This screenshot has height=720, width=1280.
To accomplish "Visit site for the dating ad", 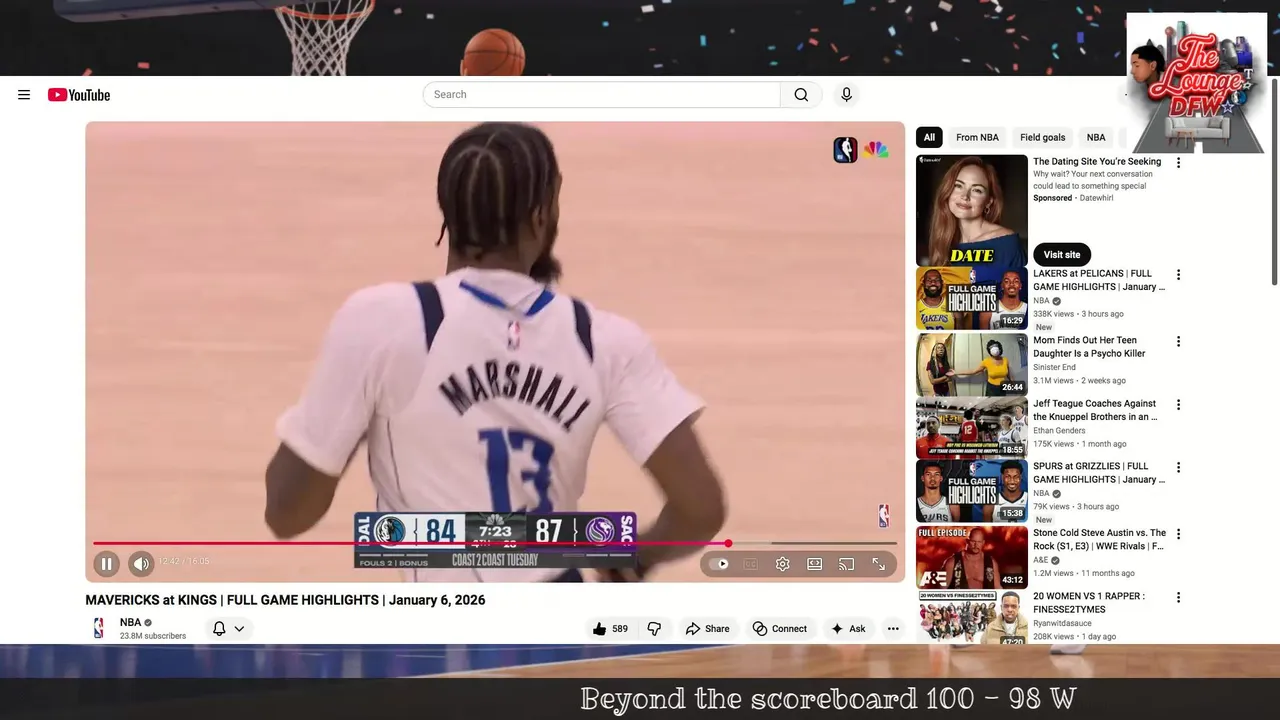I will coord(1062,255).
